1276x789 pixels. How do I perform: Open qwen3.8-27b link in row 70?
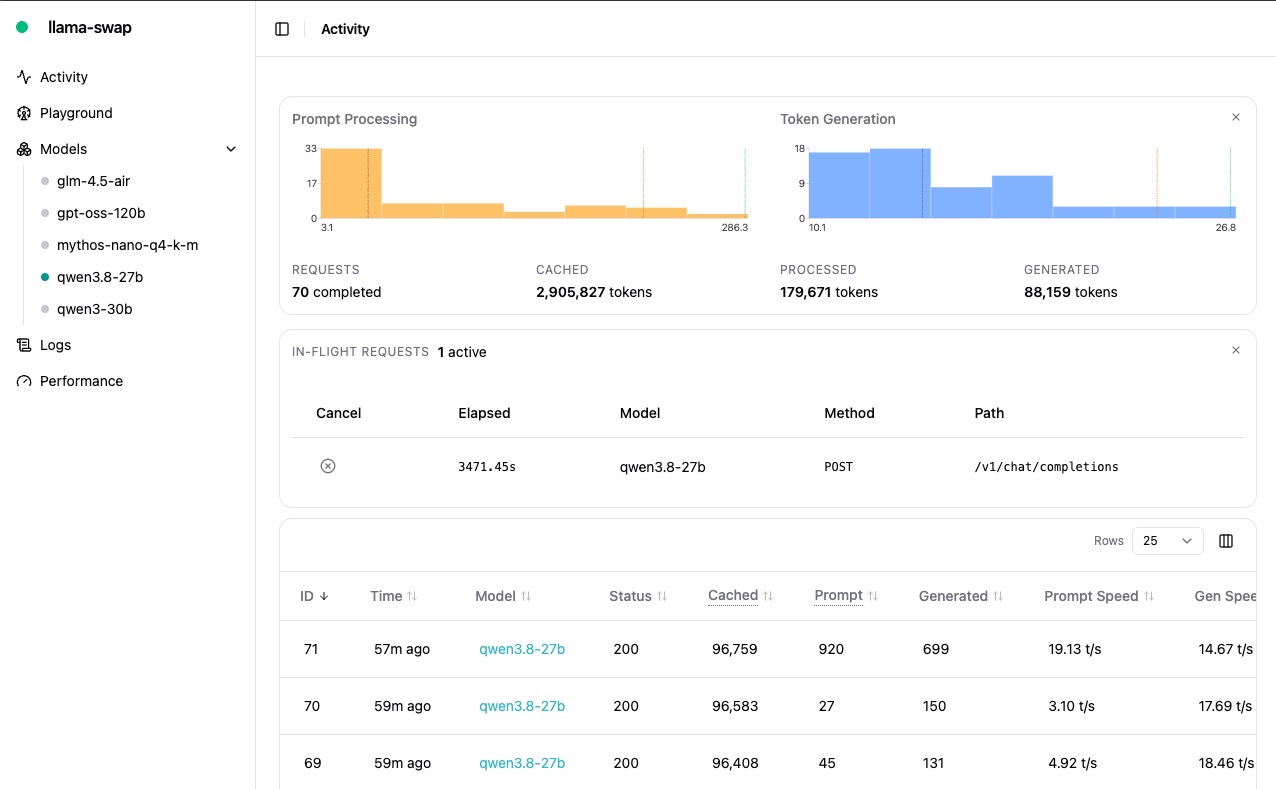522,706
